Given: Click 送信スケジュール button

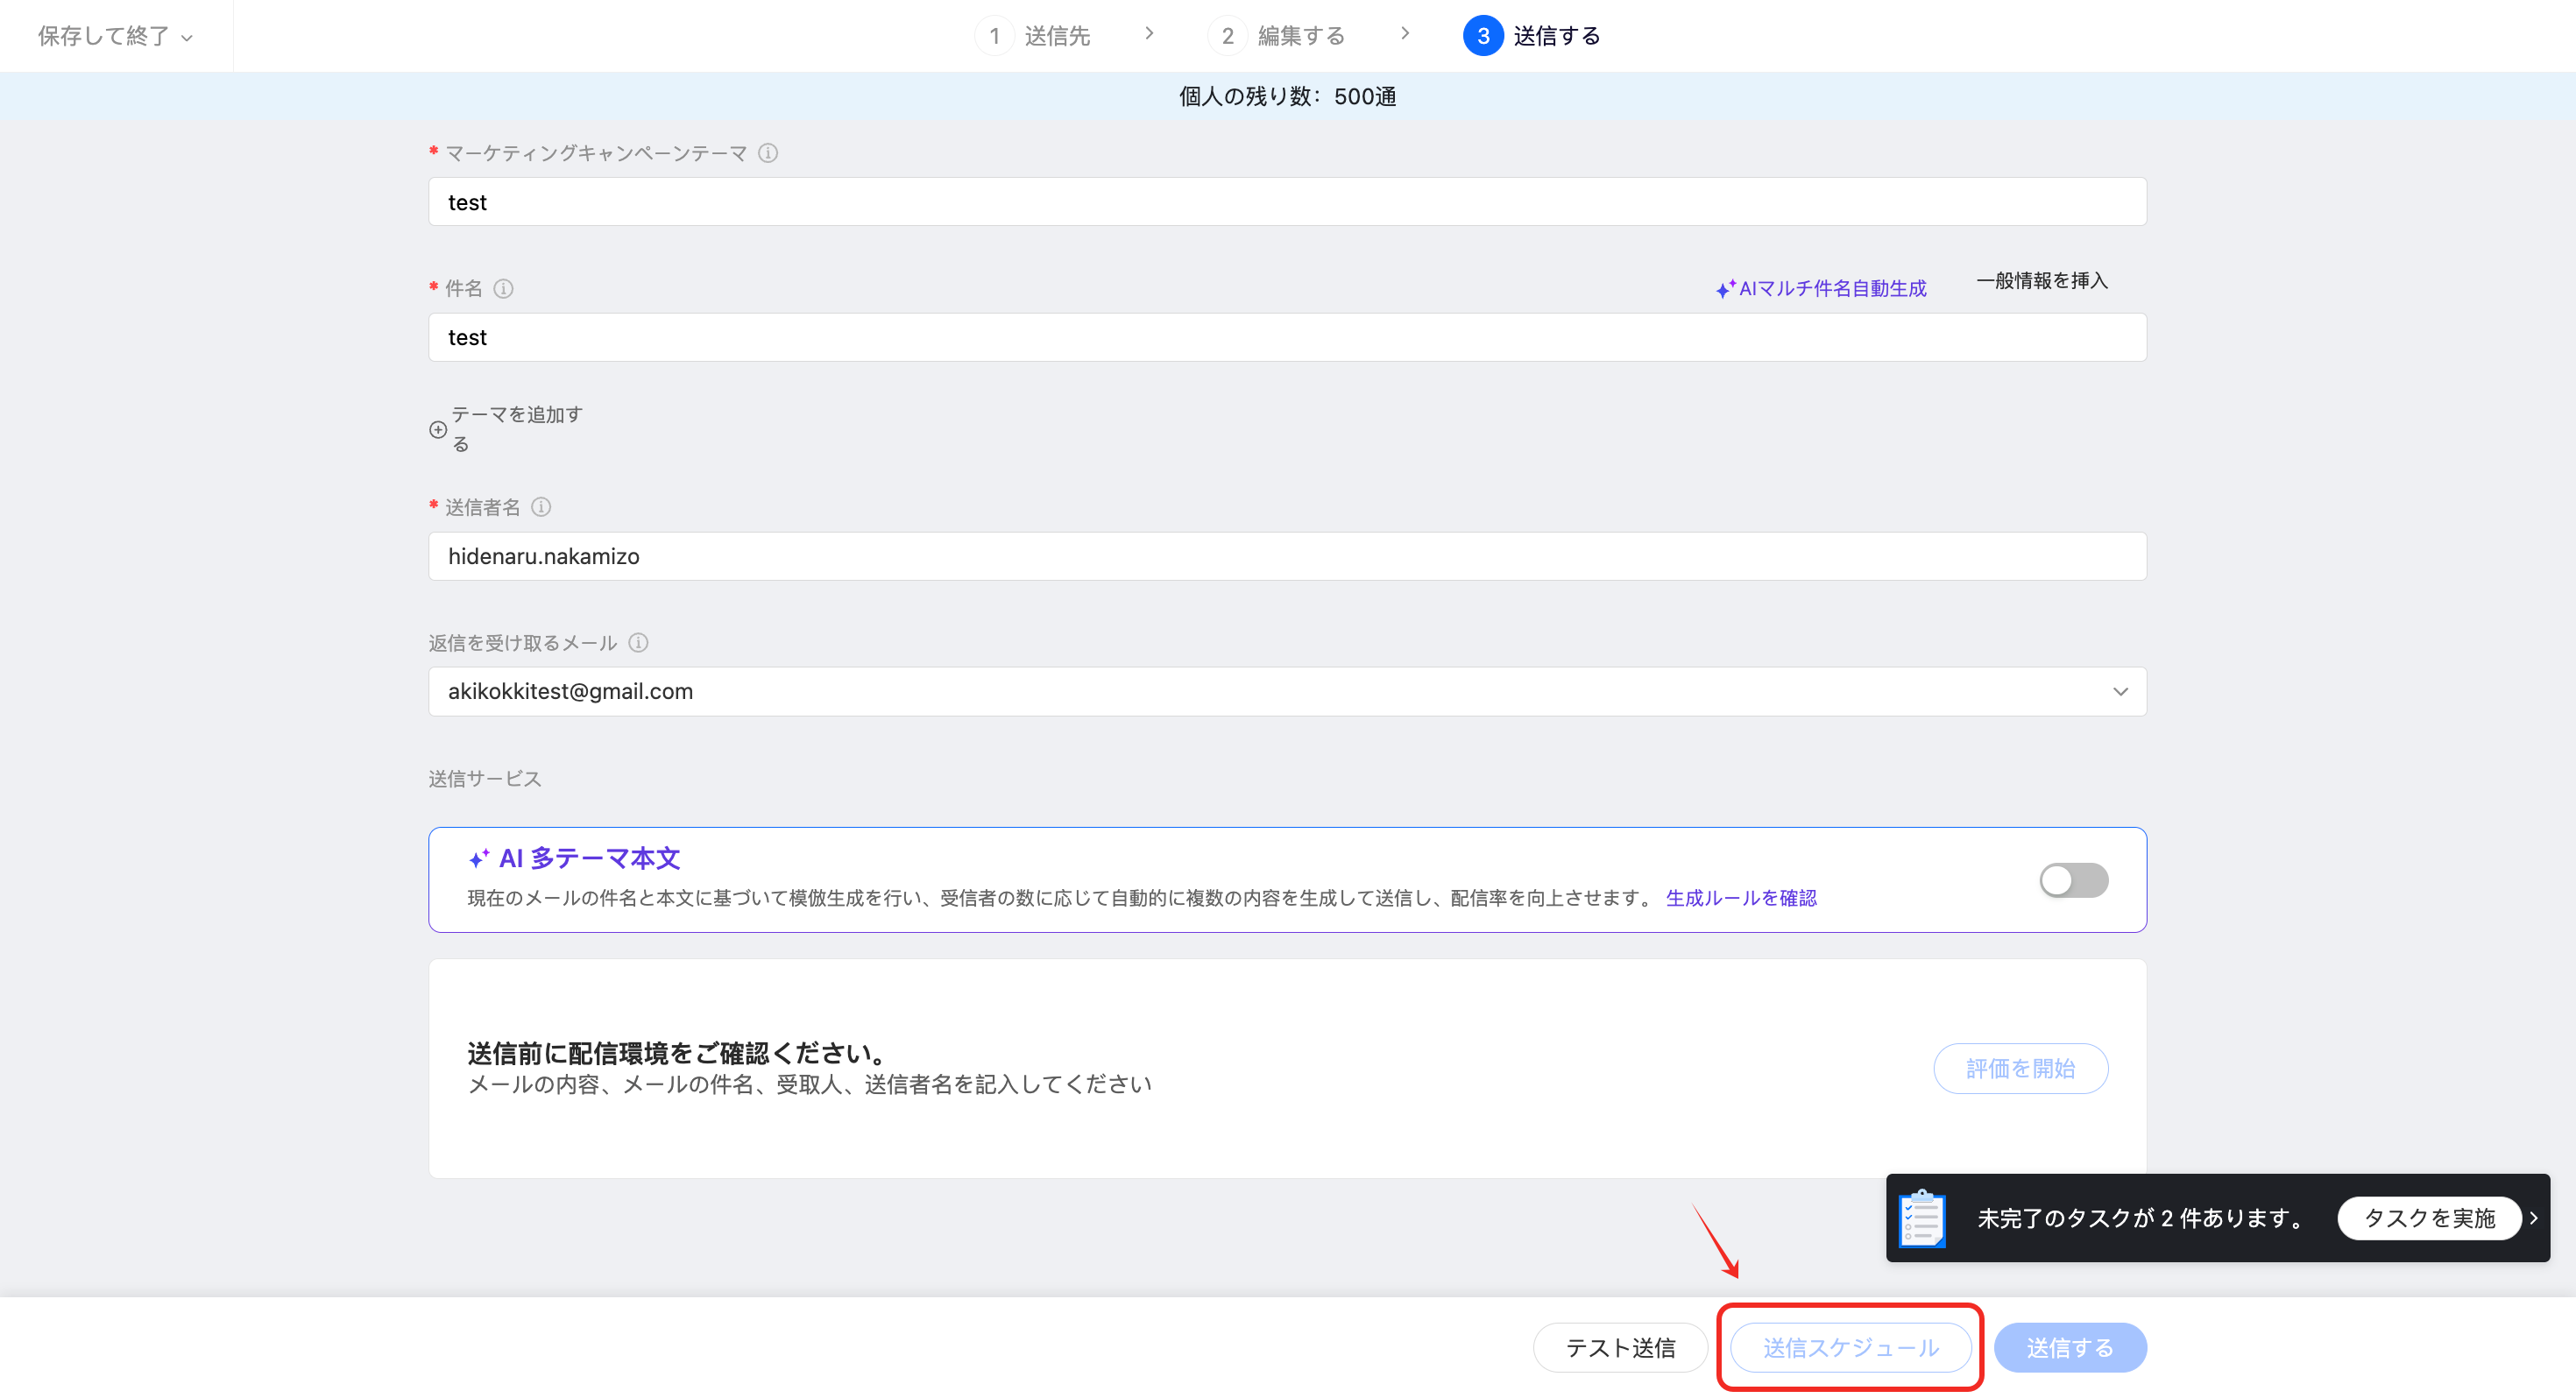Looking at the screenshot, I should click(x=1850, y=1348).
